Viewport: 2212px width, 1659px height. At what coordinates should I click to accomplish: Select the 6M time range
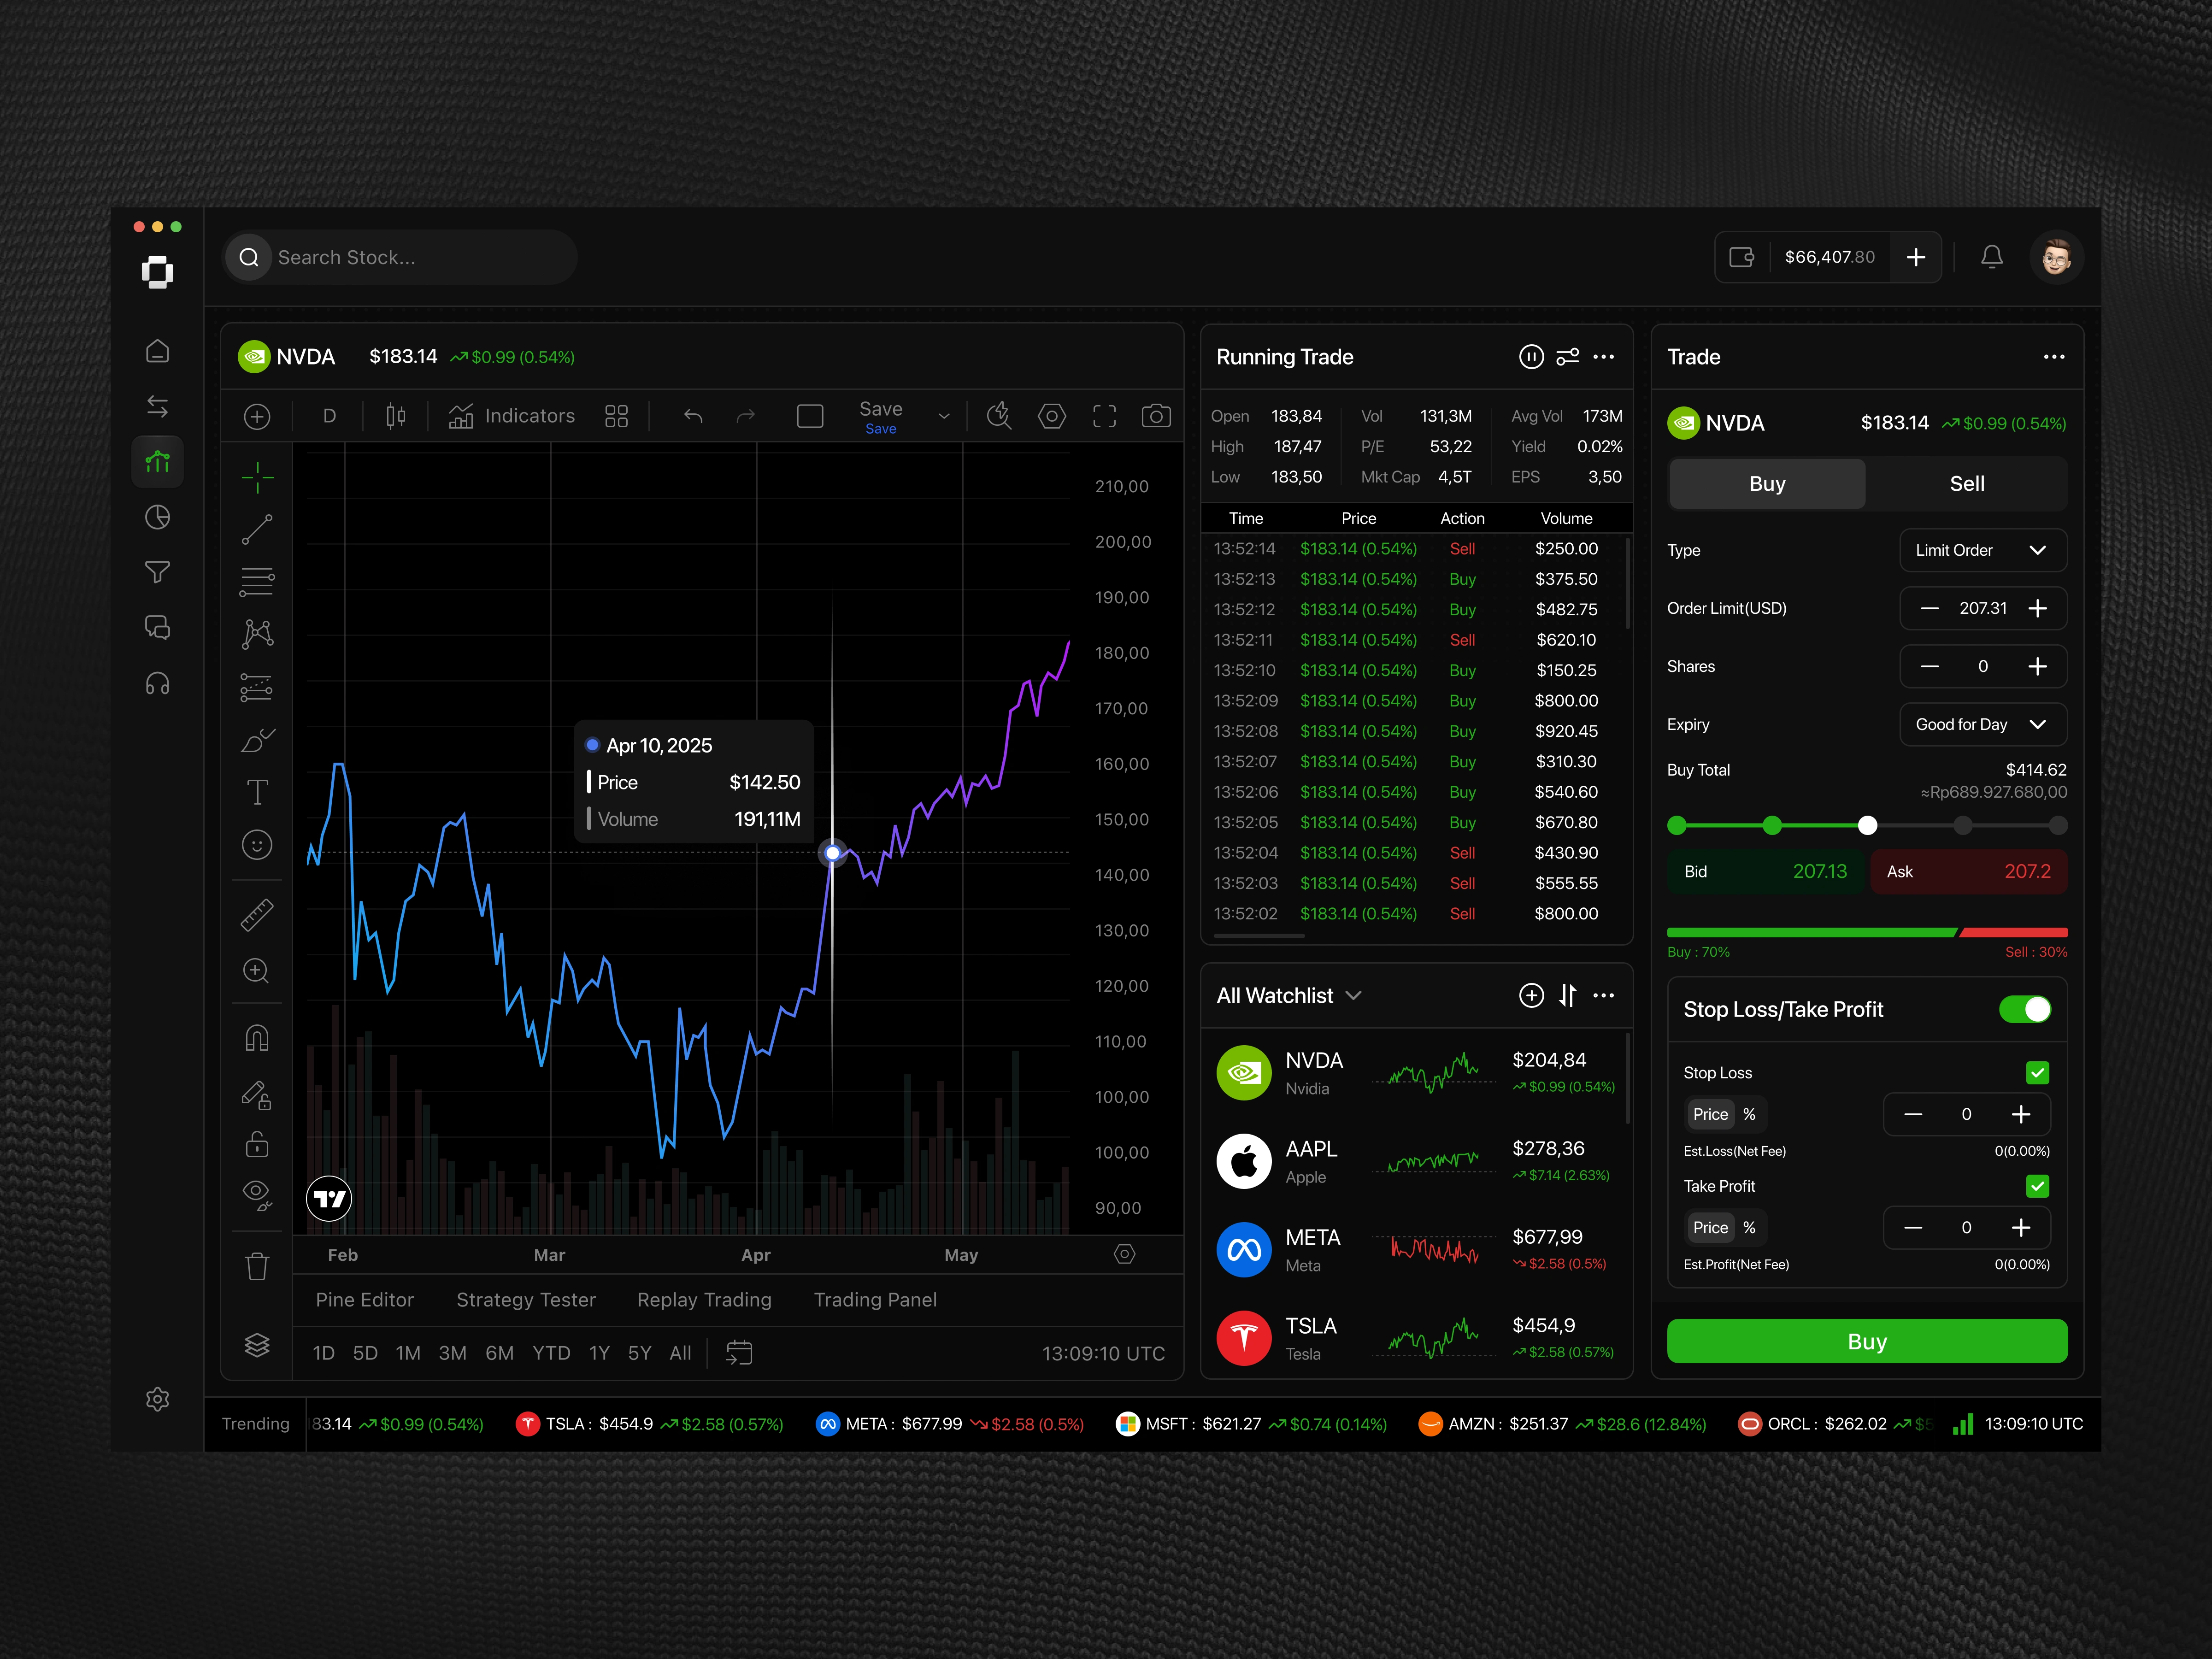point(499,1353)
